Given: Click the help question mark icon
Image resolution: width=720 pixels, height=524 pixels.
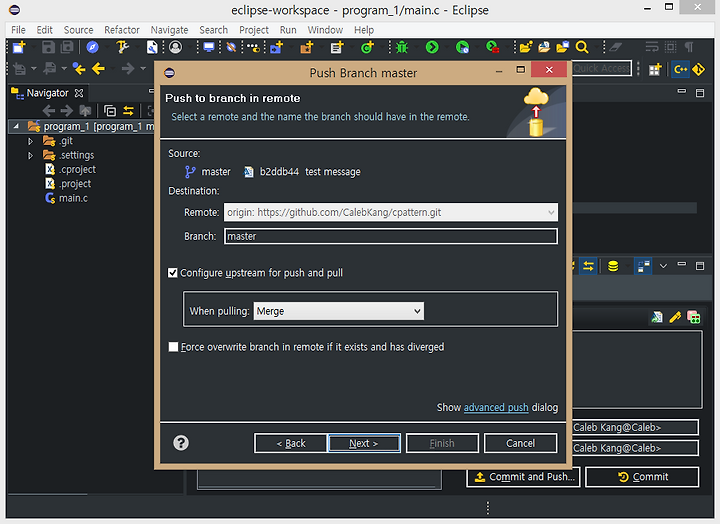Looking at the screenshot, I should (181, 443).
